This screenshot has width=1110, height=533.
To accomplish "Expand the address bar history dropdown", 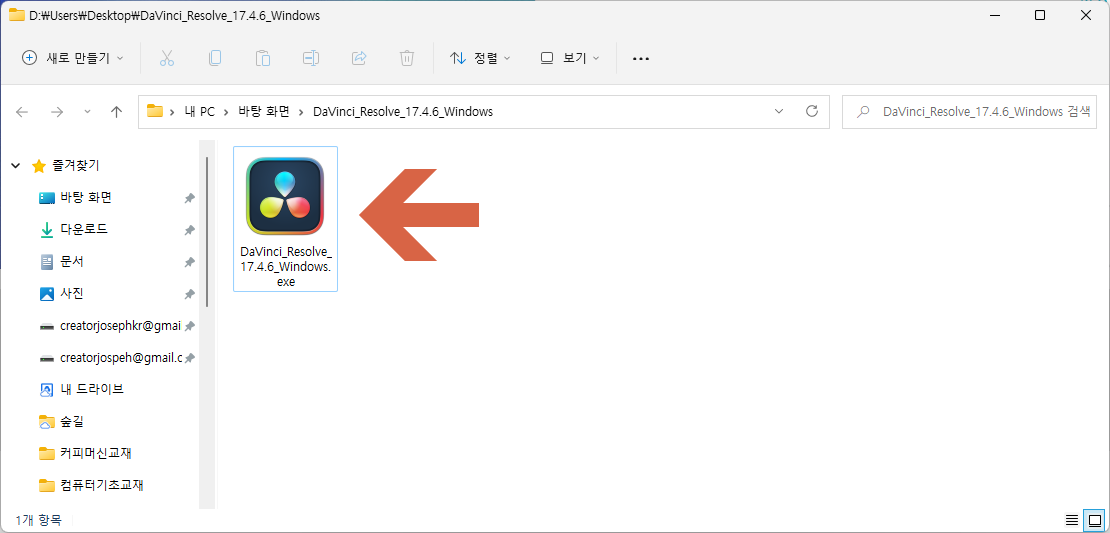I will click(x=779, y=112).
